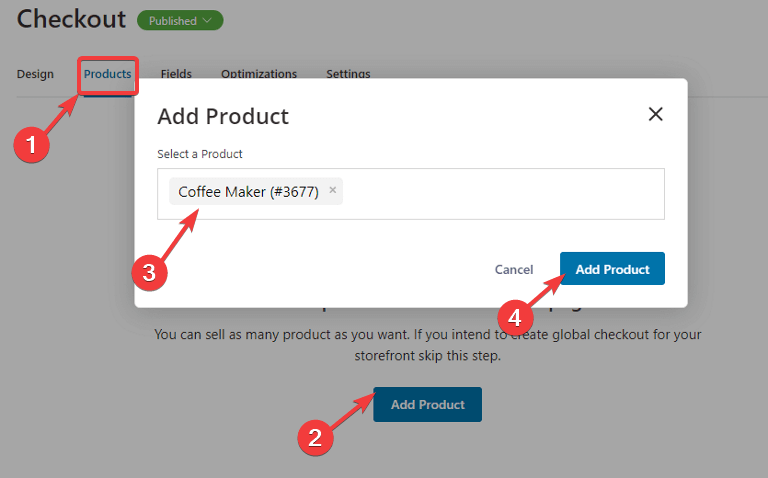Go to the Fields tab
768x478 pixels.
click(176, 73)
